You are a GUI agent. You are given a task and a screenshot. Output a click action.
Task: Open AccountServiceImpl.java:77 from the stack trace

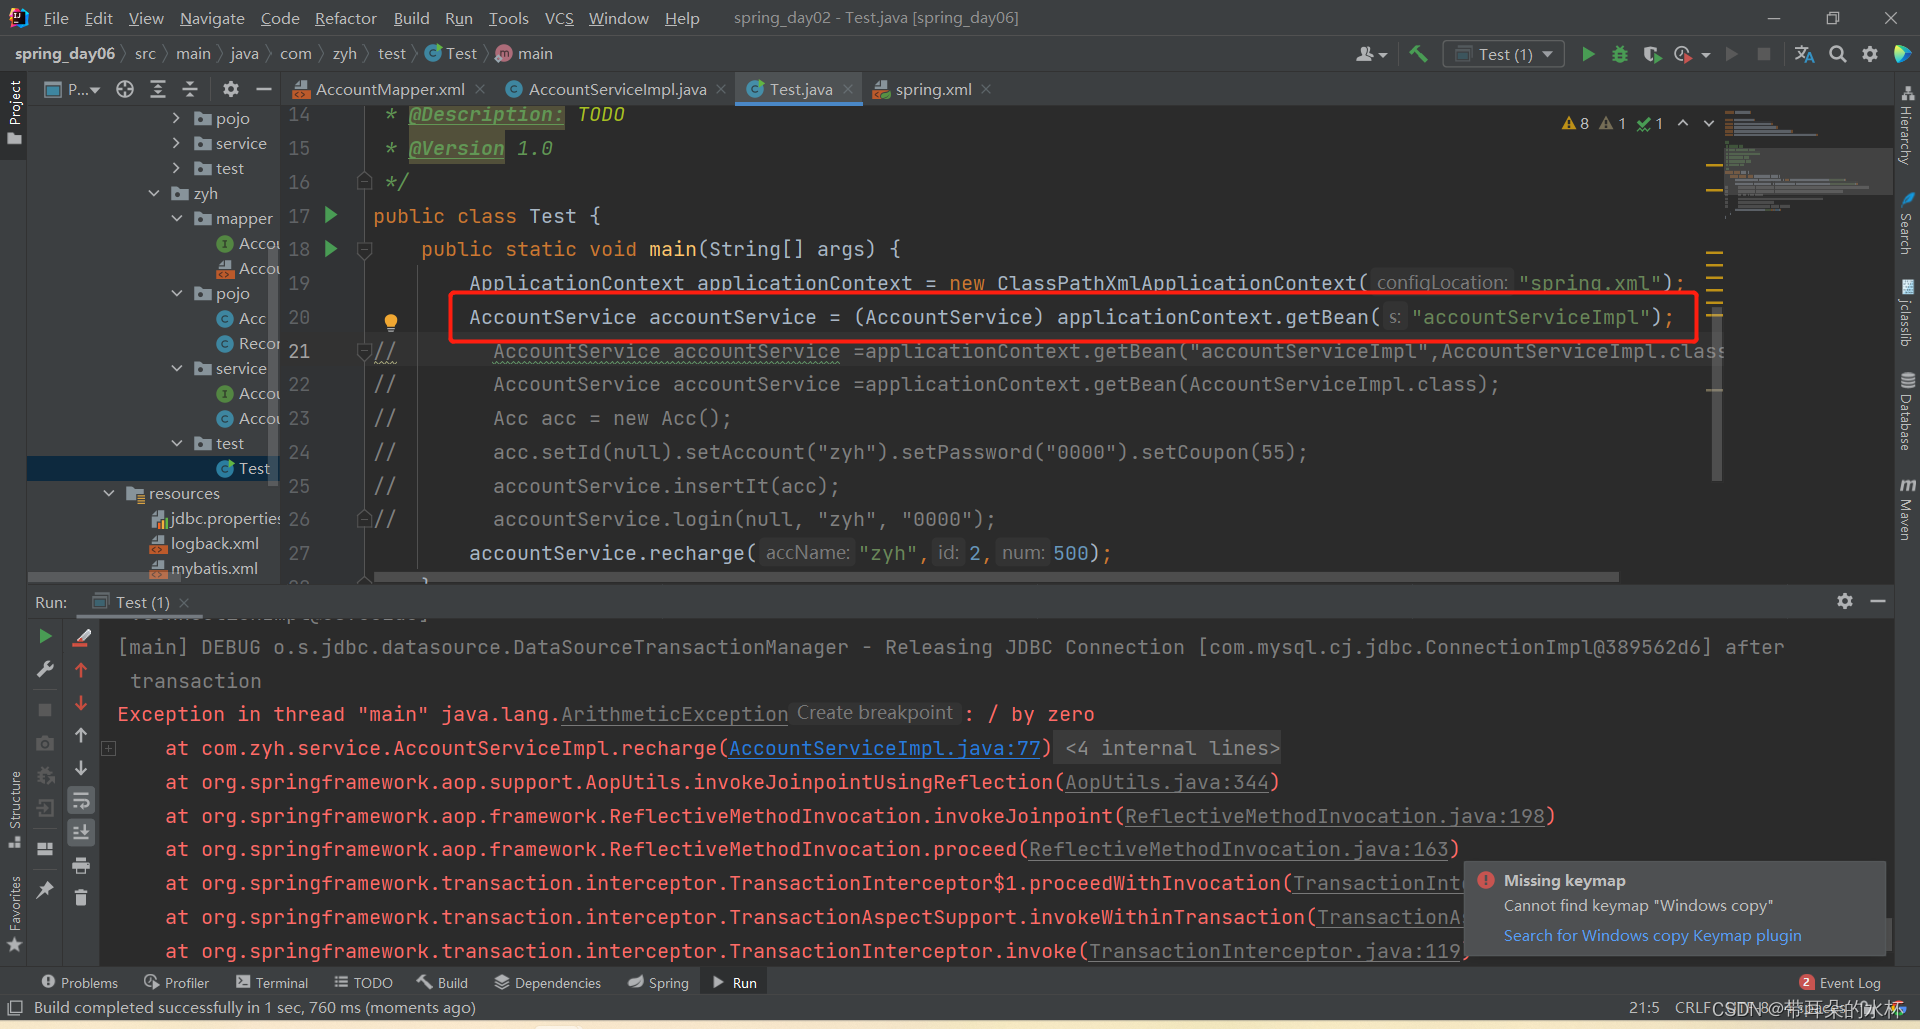(886, 748)
